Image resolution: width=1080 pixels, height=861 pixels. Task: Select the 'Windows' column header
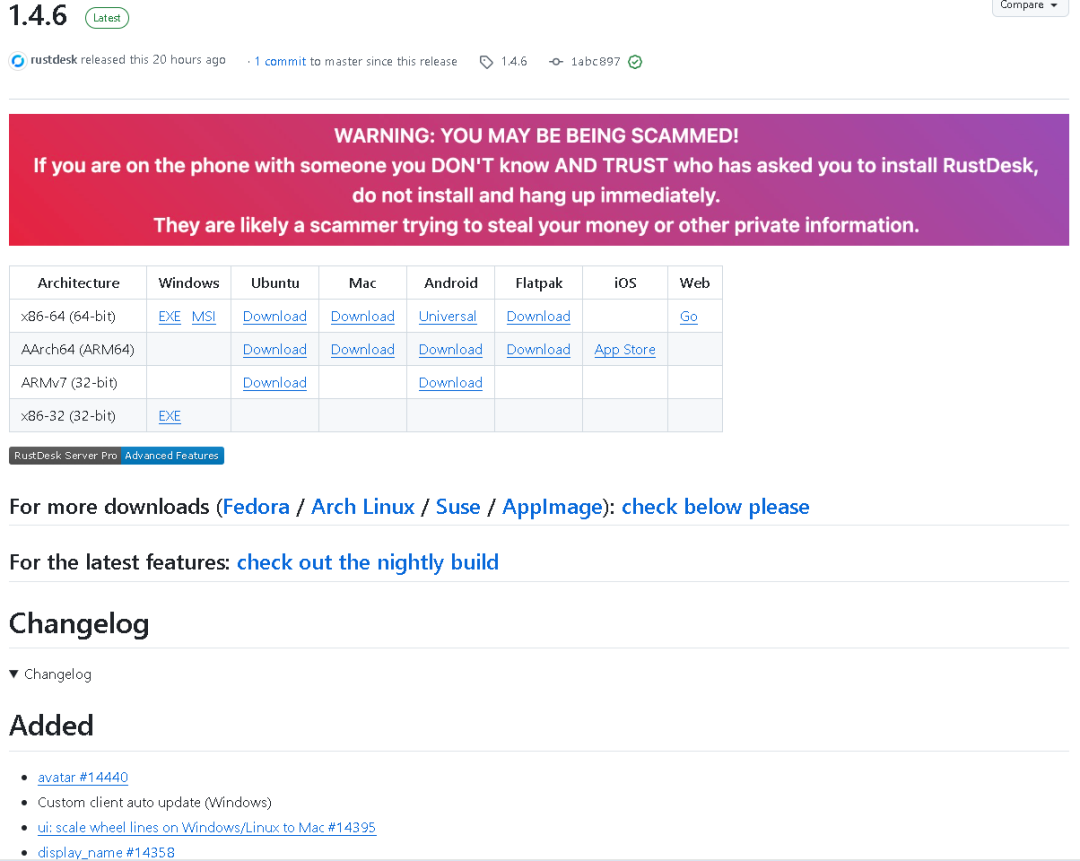(x=189, y=283)
